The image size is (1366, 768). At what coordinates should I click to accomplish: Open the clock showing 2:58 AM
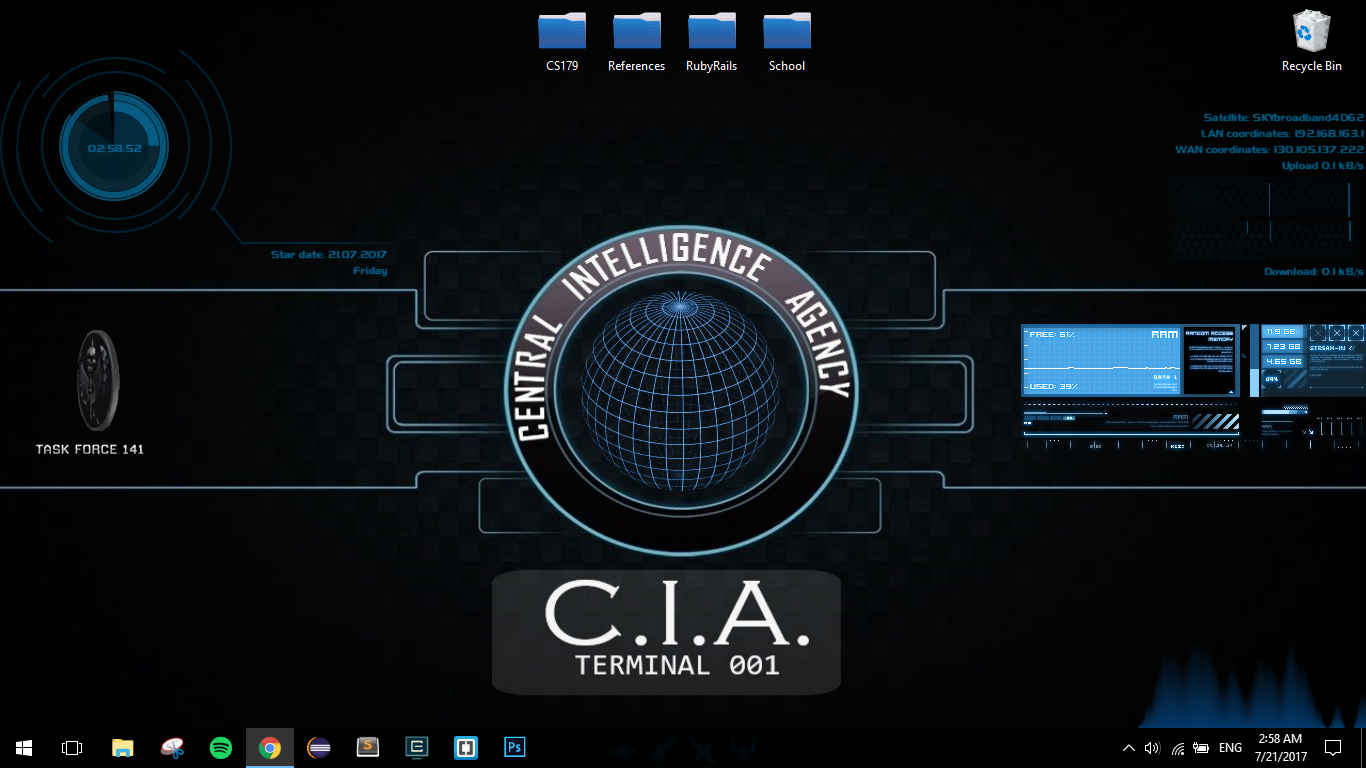[1279, 747]
